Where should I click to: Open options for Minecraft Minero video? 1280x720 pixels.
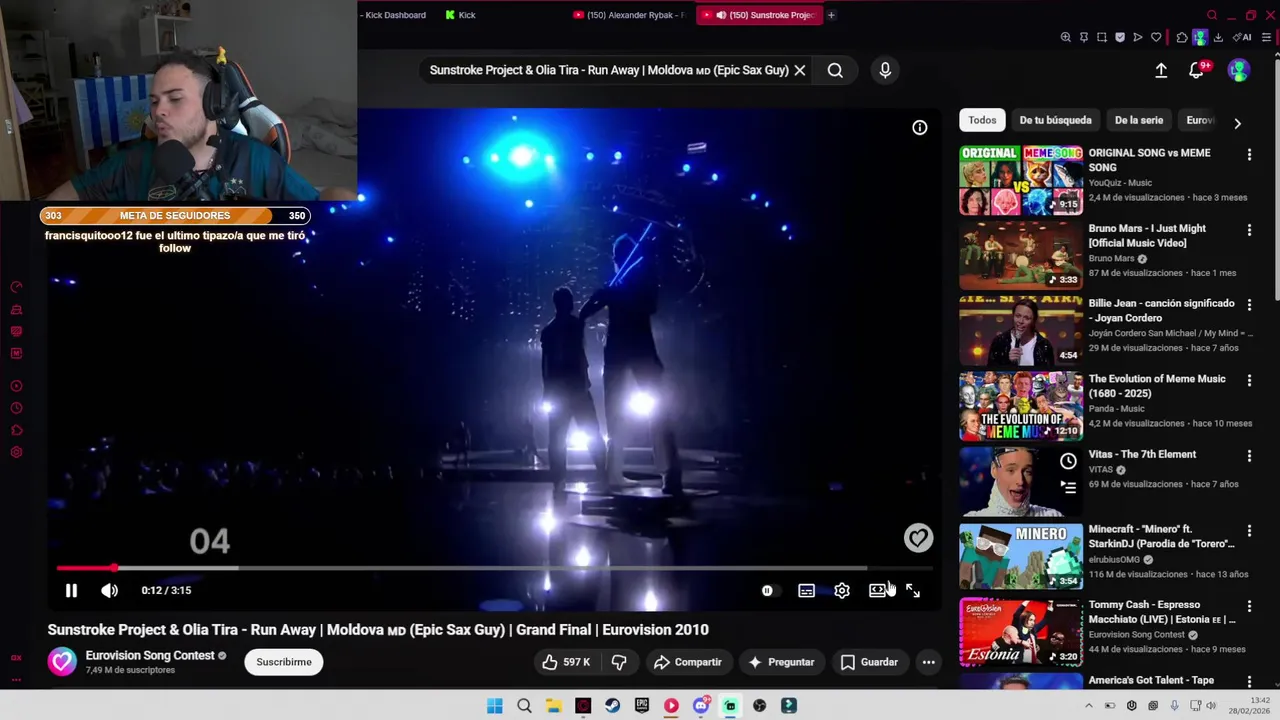(x=1249, y=531)
